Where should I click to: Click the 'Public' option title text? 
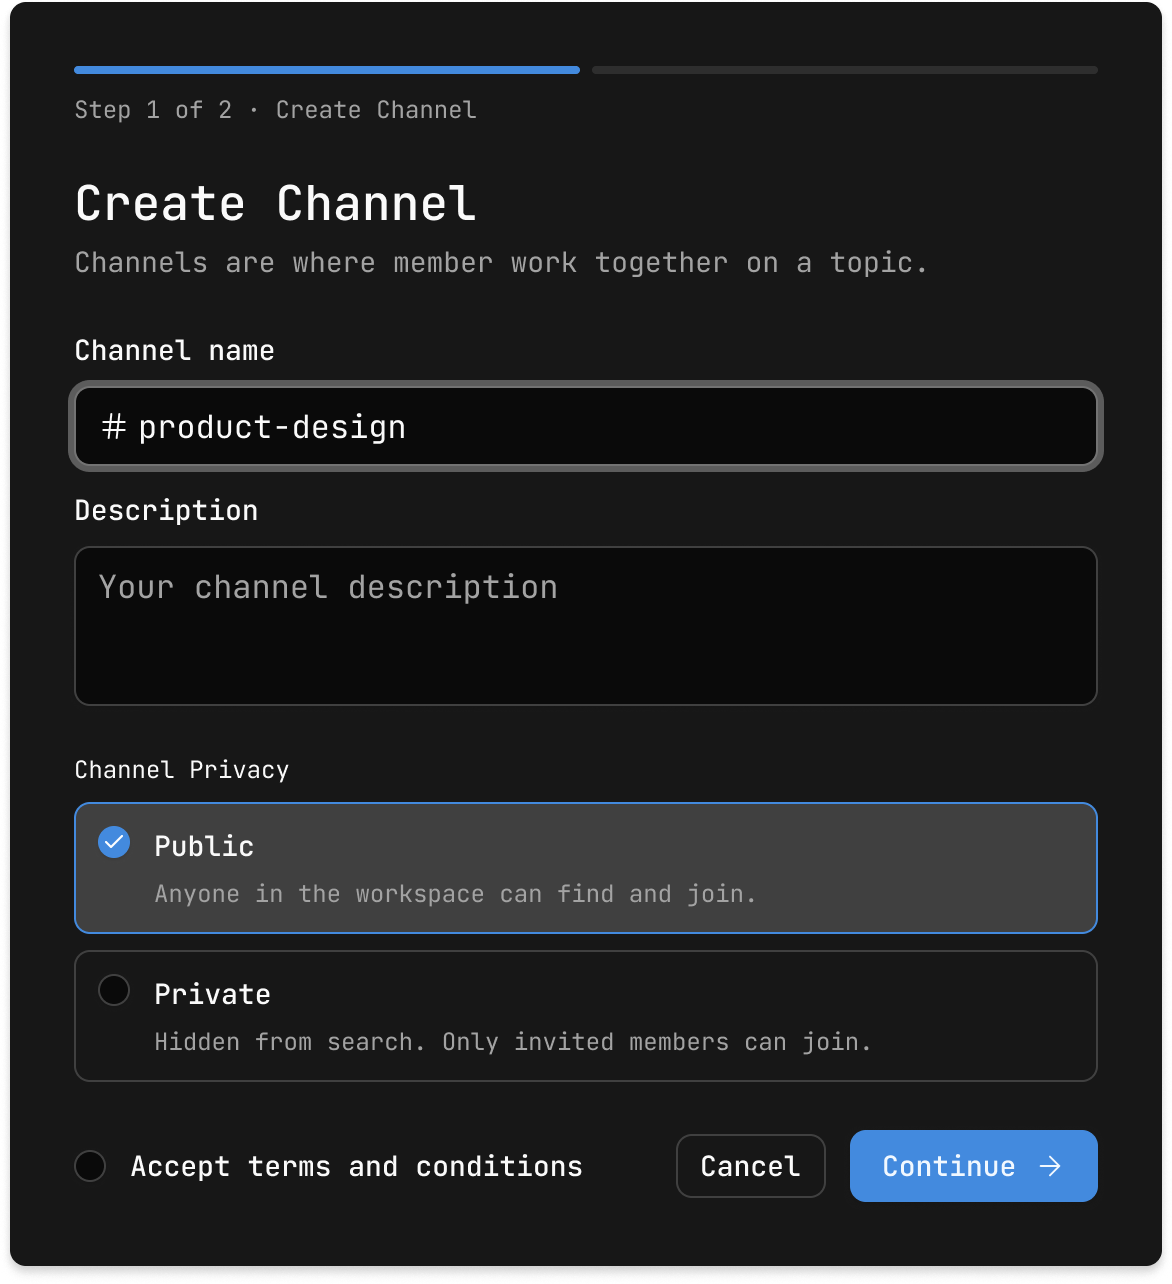[204, 846]
